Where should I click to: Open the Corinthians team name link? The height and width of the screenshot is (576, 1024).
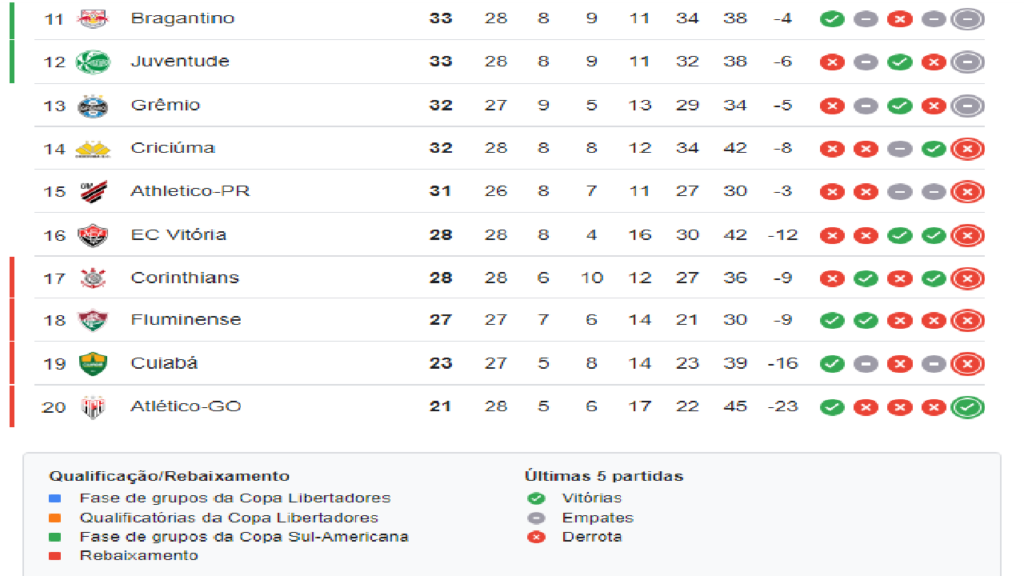[185, 278]
